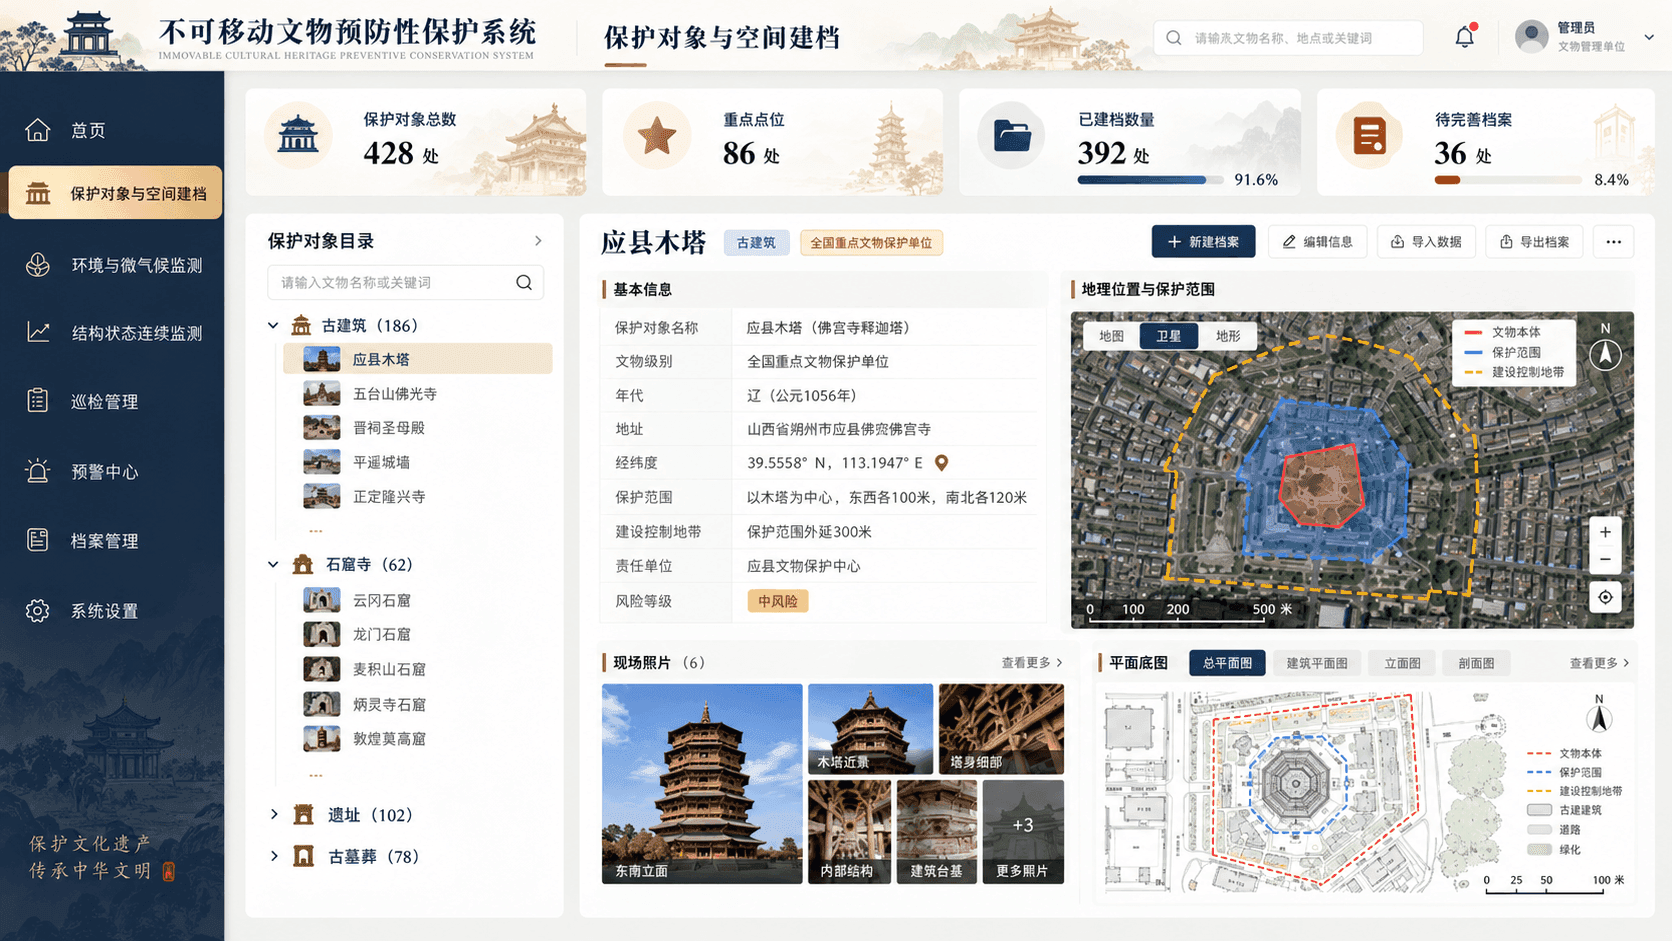Click 查看更多 for floor plans

[x=1600, y=663]
